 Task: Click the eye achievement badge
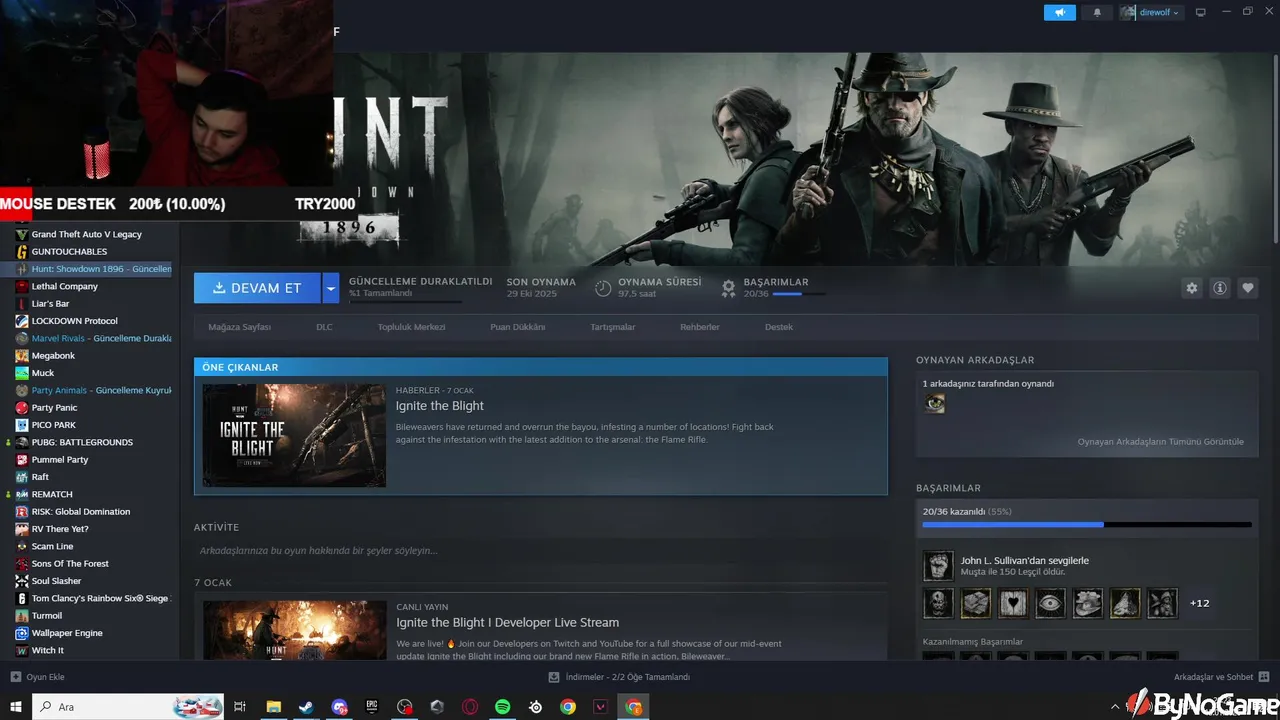pyautogui.click(x=1050, y=603)
